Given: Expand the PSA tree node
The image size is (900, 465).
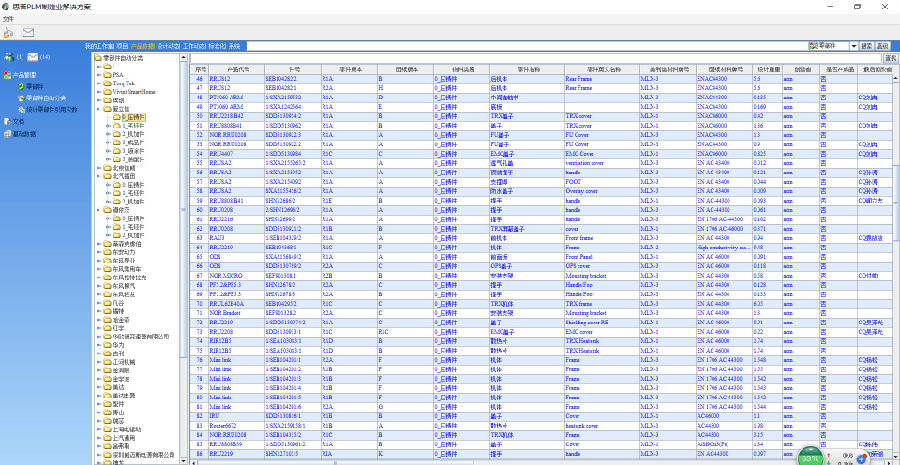Looking at the screenshot, I should pos(99,75).
